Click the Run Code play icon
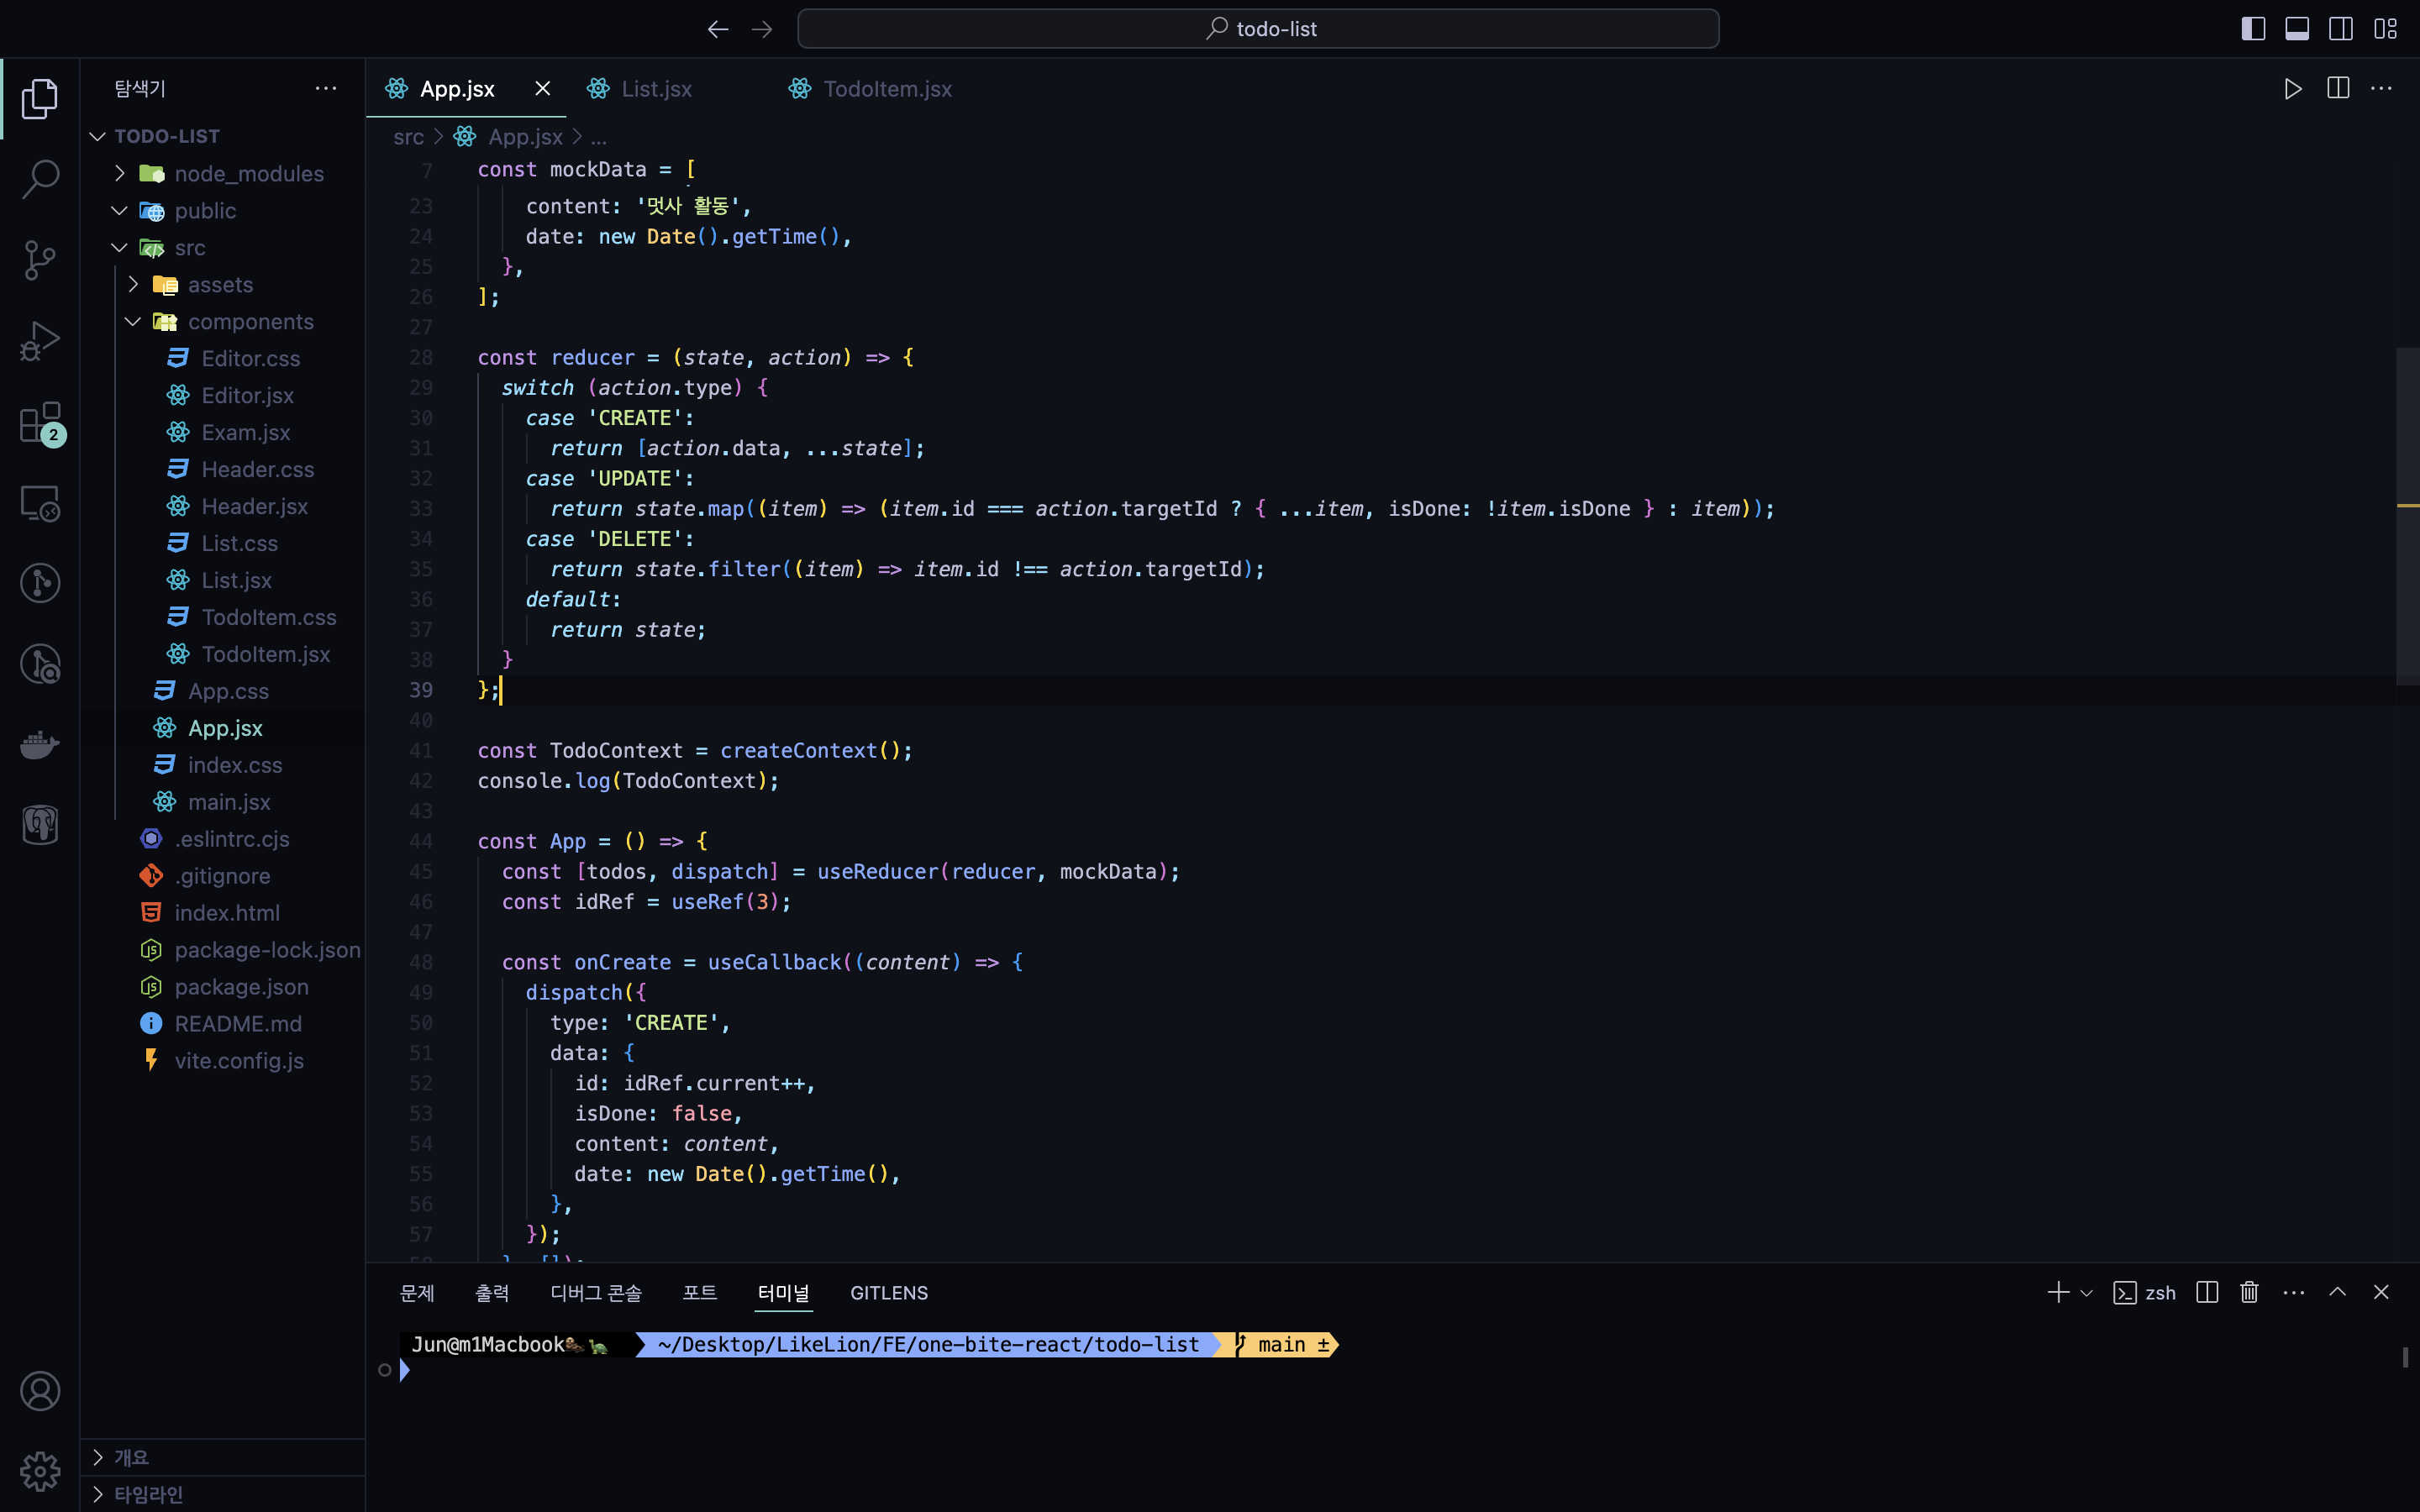 click(2293, 89)
